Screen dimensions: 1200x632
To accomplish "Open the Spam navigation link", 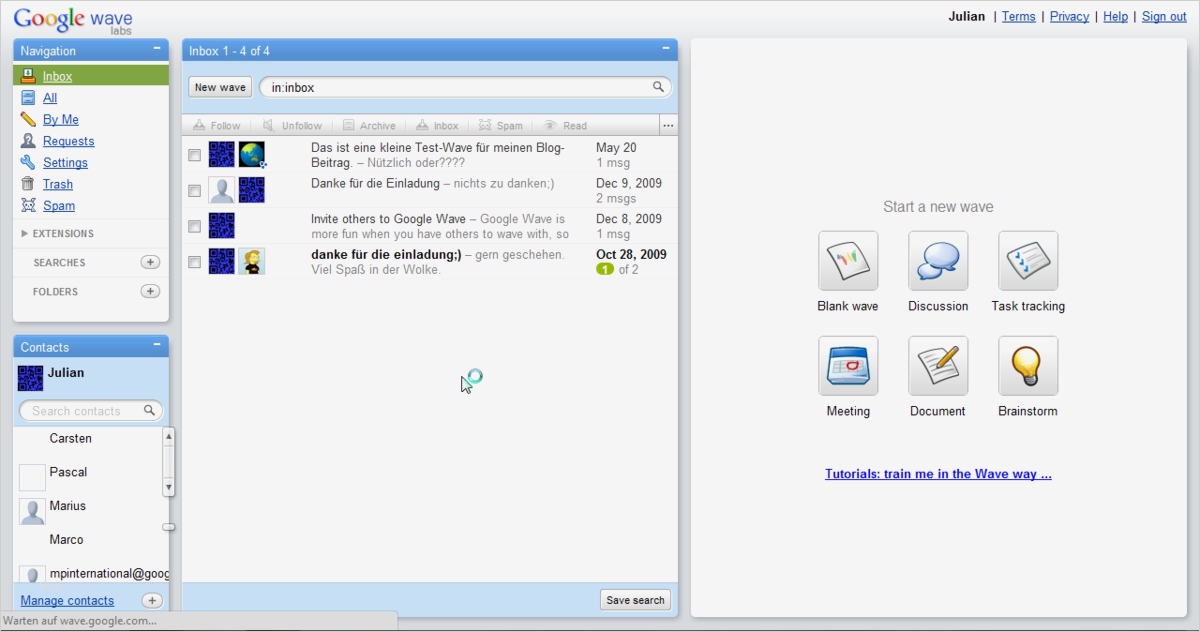I will [59, 205].
